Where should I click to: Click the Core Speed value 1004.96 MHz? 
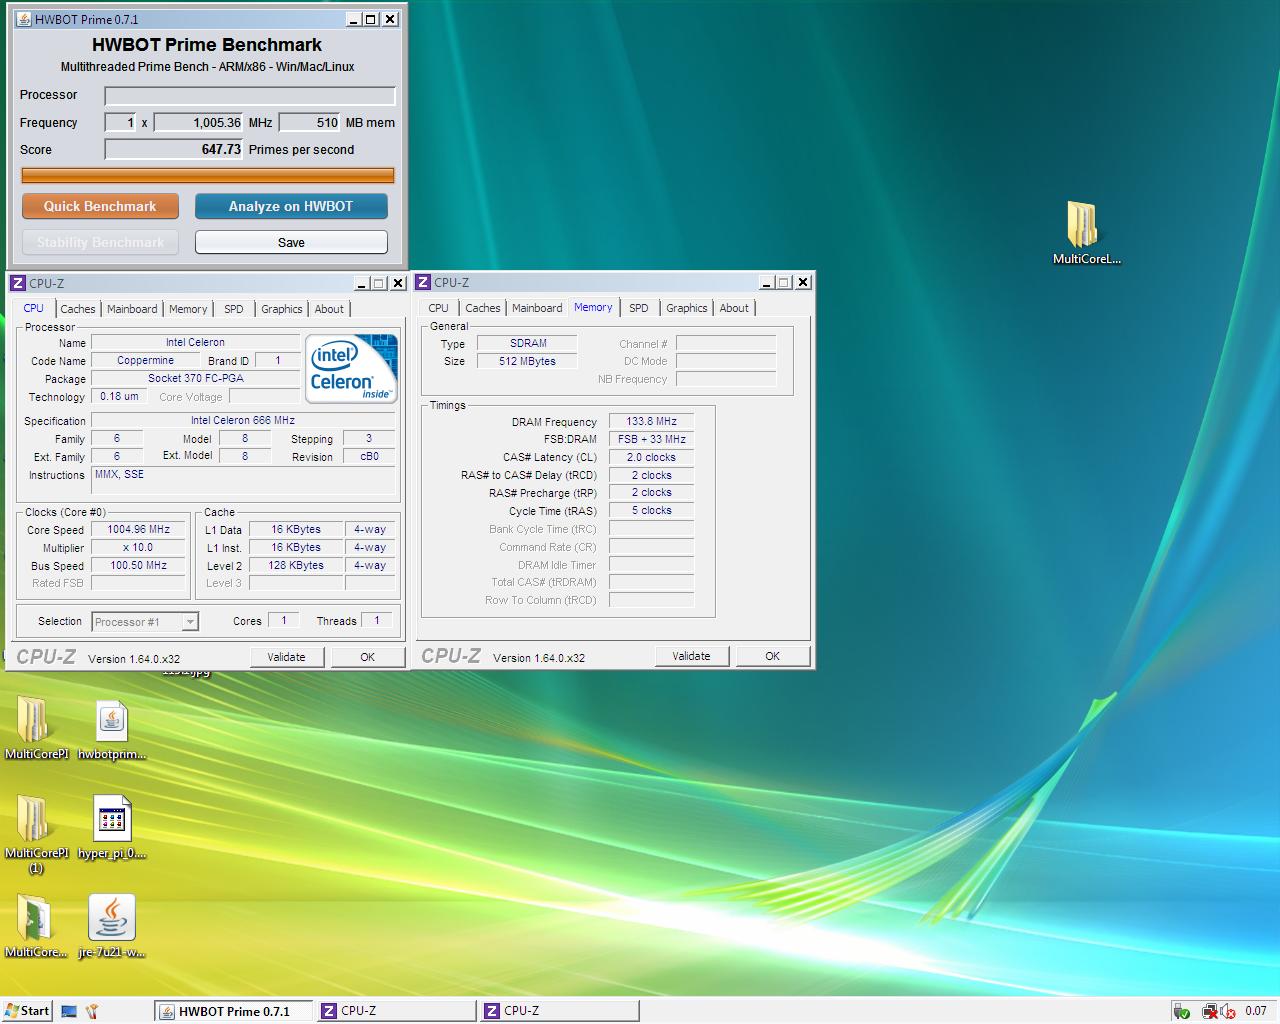point(138,529)
